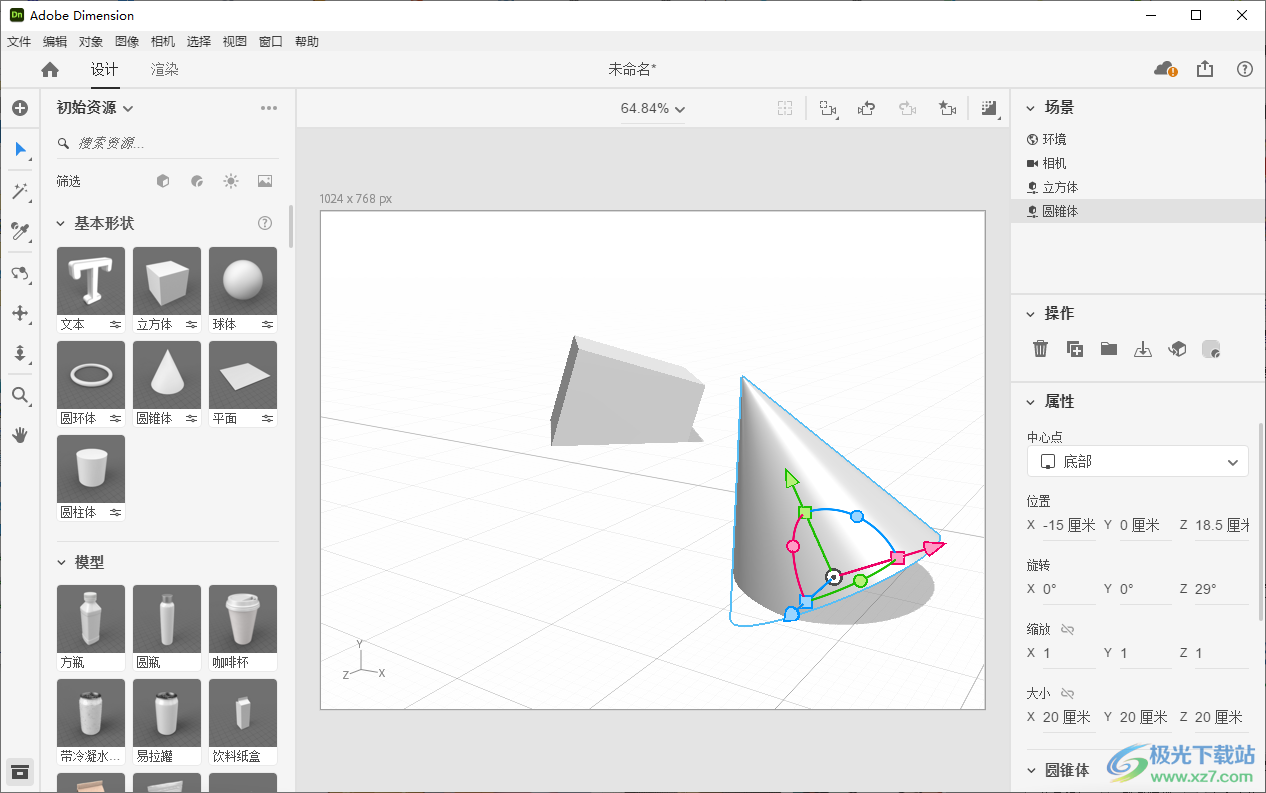The width and height of the screenshot is (1266, 793).
Task: Collapse the 场景 panel
Action: tap(1031, 107)
